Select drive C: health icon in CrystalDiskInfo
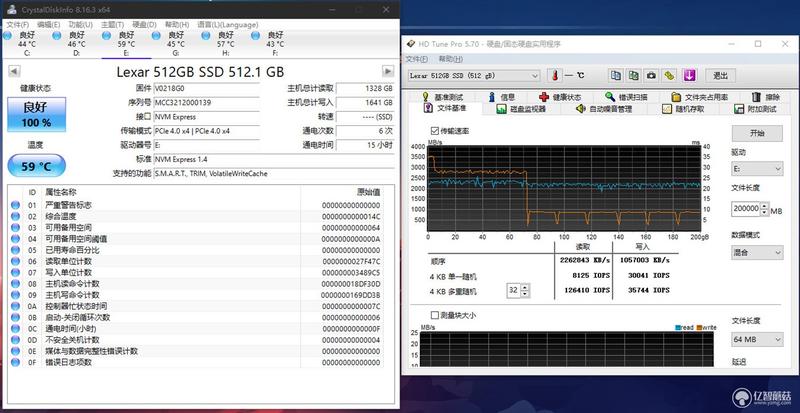Screen dimensions: 800x413 pyautogui.click(x=7, y=35)
